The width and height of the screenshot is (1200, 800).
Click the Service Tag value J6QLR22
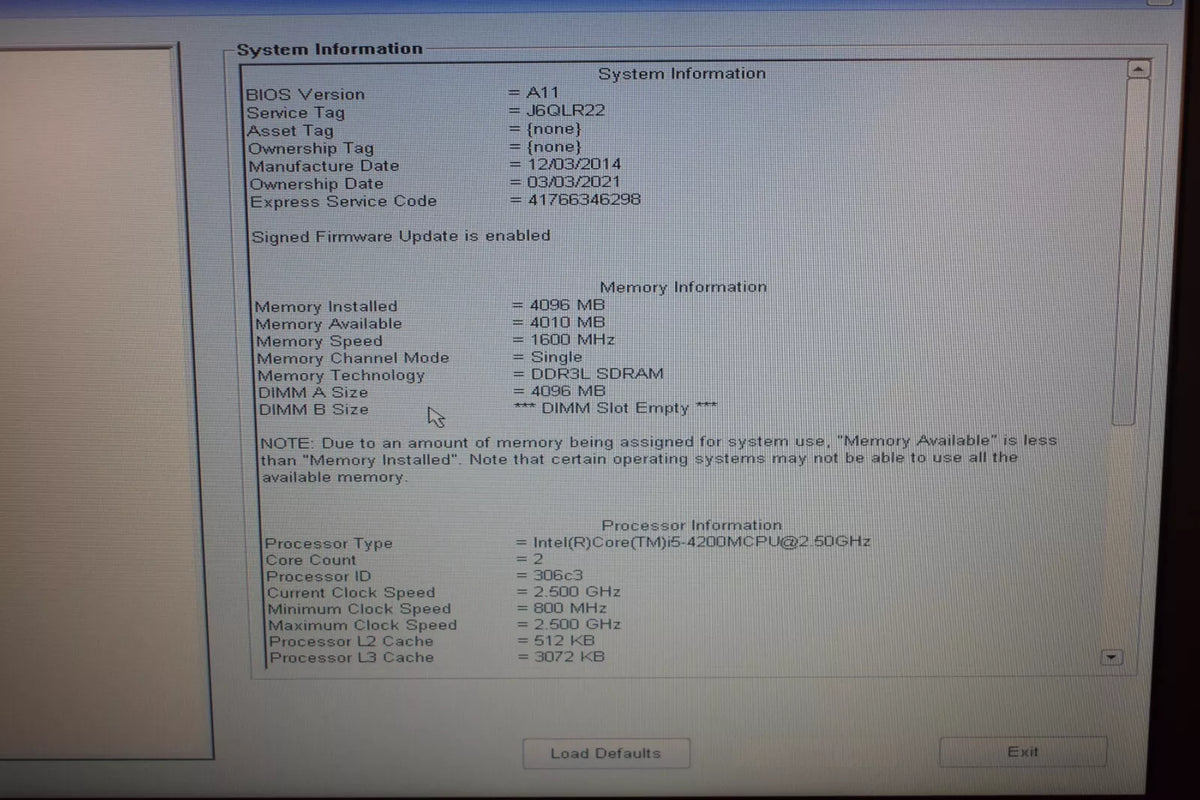[565, 111]
